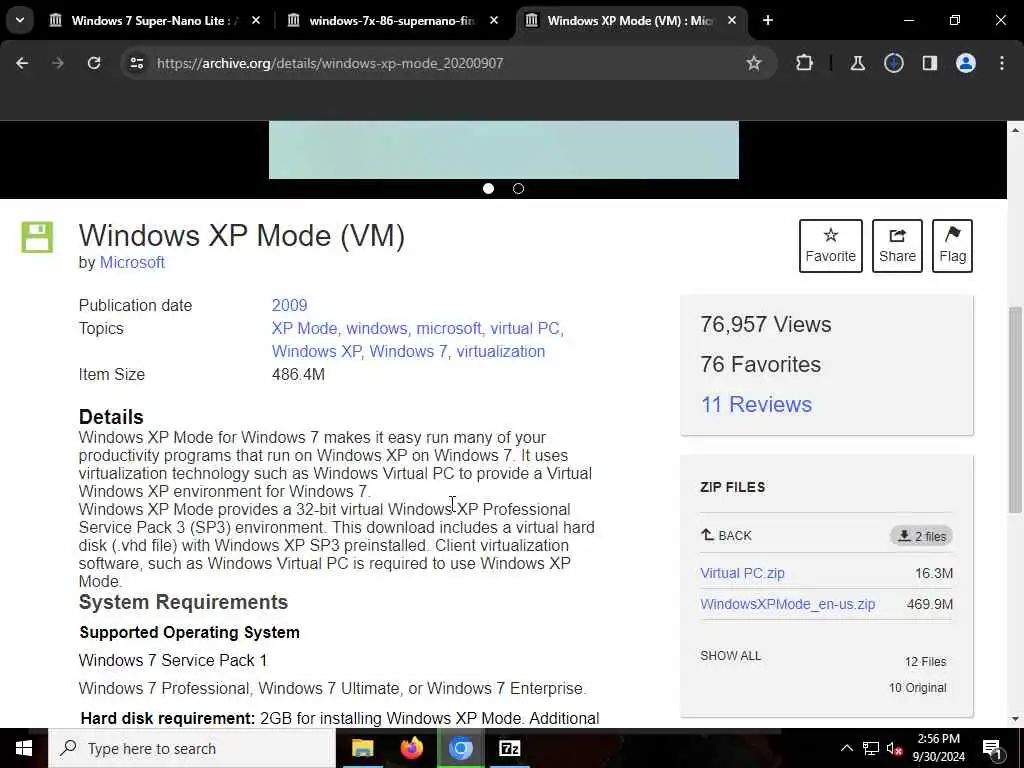Close the Windows XP Mode (VM) tab
Viewport: 1024px width, 768px height.
coord(731,21)
